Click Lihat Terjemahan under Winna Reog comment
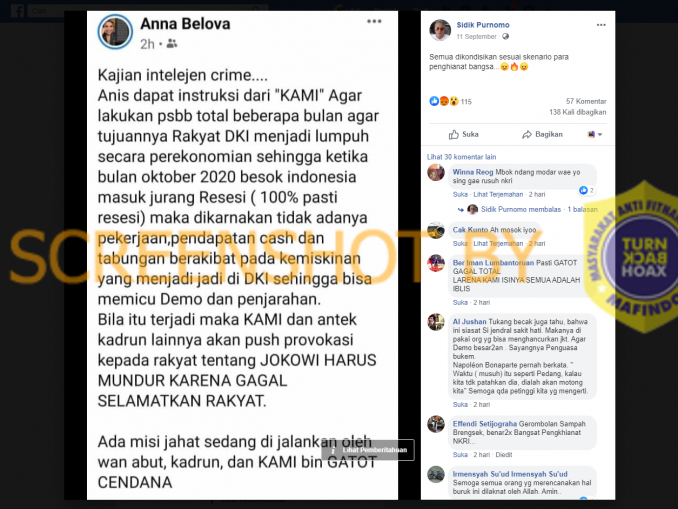 tap(498, 195)
